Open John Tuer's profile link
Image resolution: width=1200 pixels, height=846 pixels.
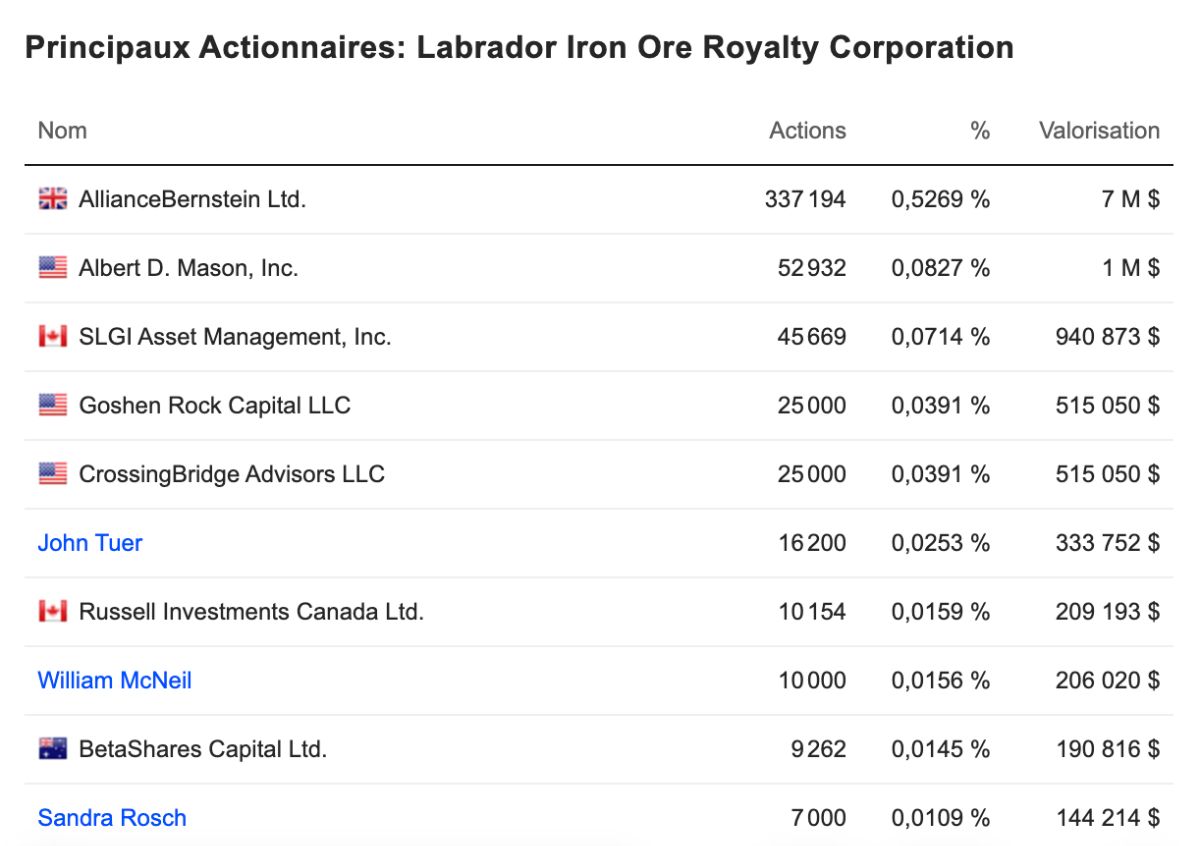pyautogui.click(x=90, y=543)
